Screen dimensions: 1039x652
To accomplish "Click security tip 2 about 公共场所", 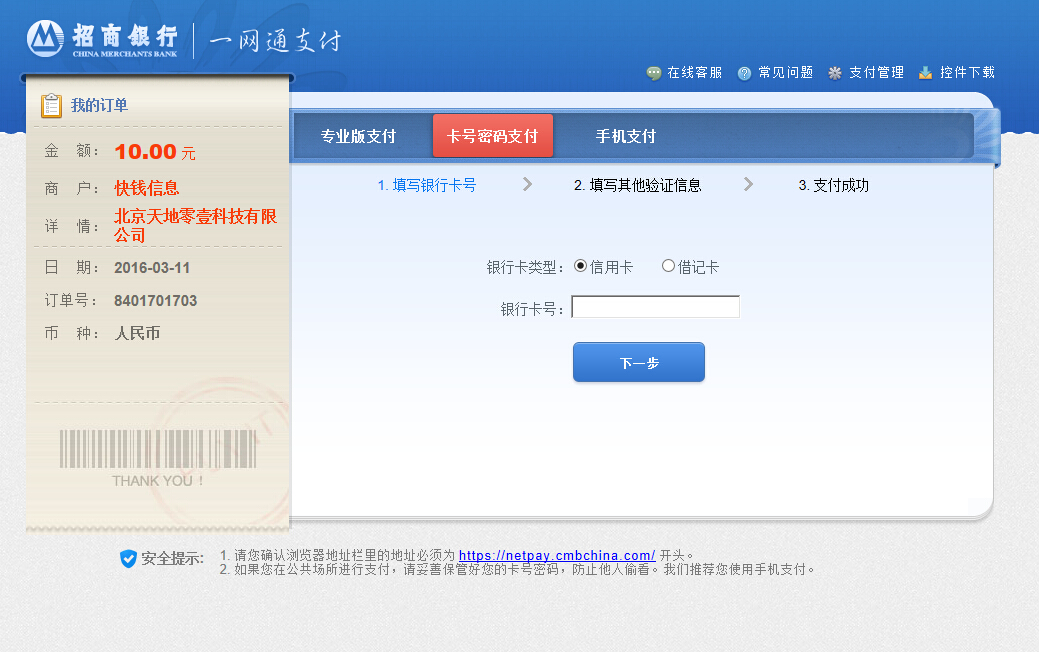I will click(x=517, y=569).
